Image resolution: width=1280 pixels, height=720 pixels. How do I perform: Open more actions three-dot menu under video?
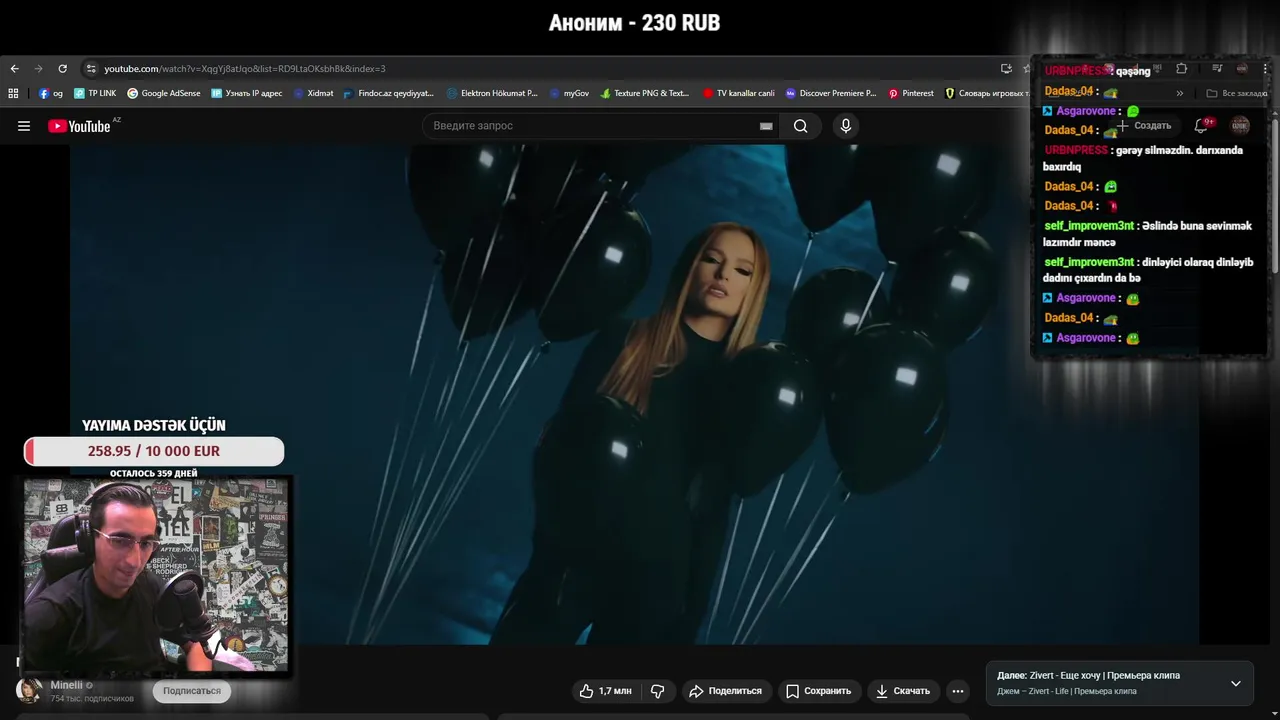958,691
